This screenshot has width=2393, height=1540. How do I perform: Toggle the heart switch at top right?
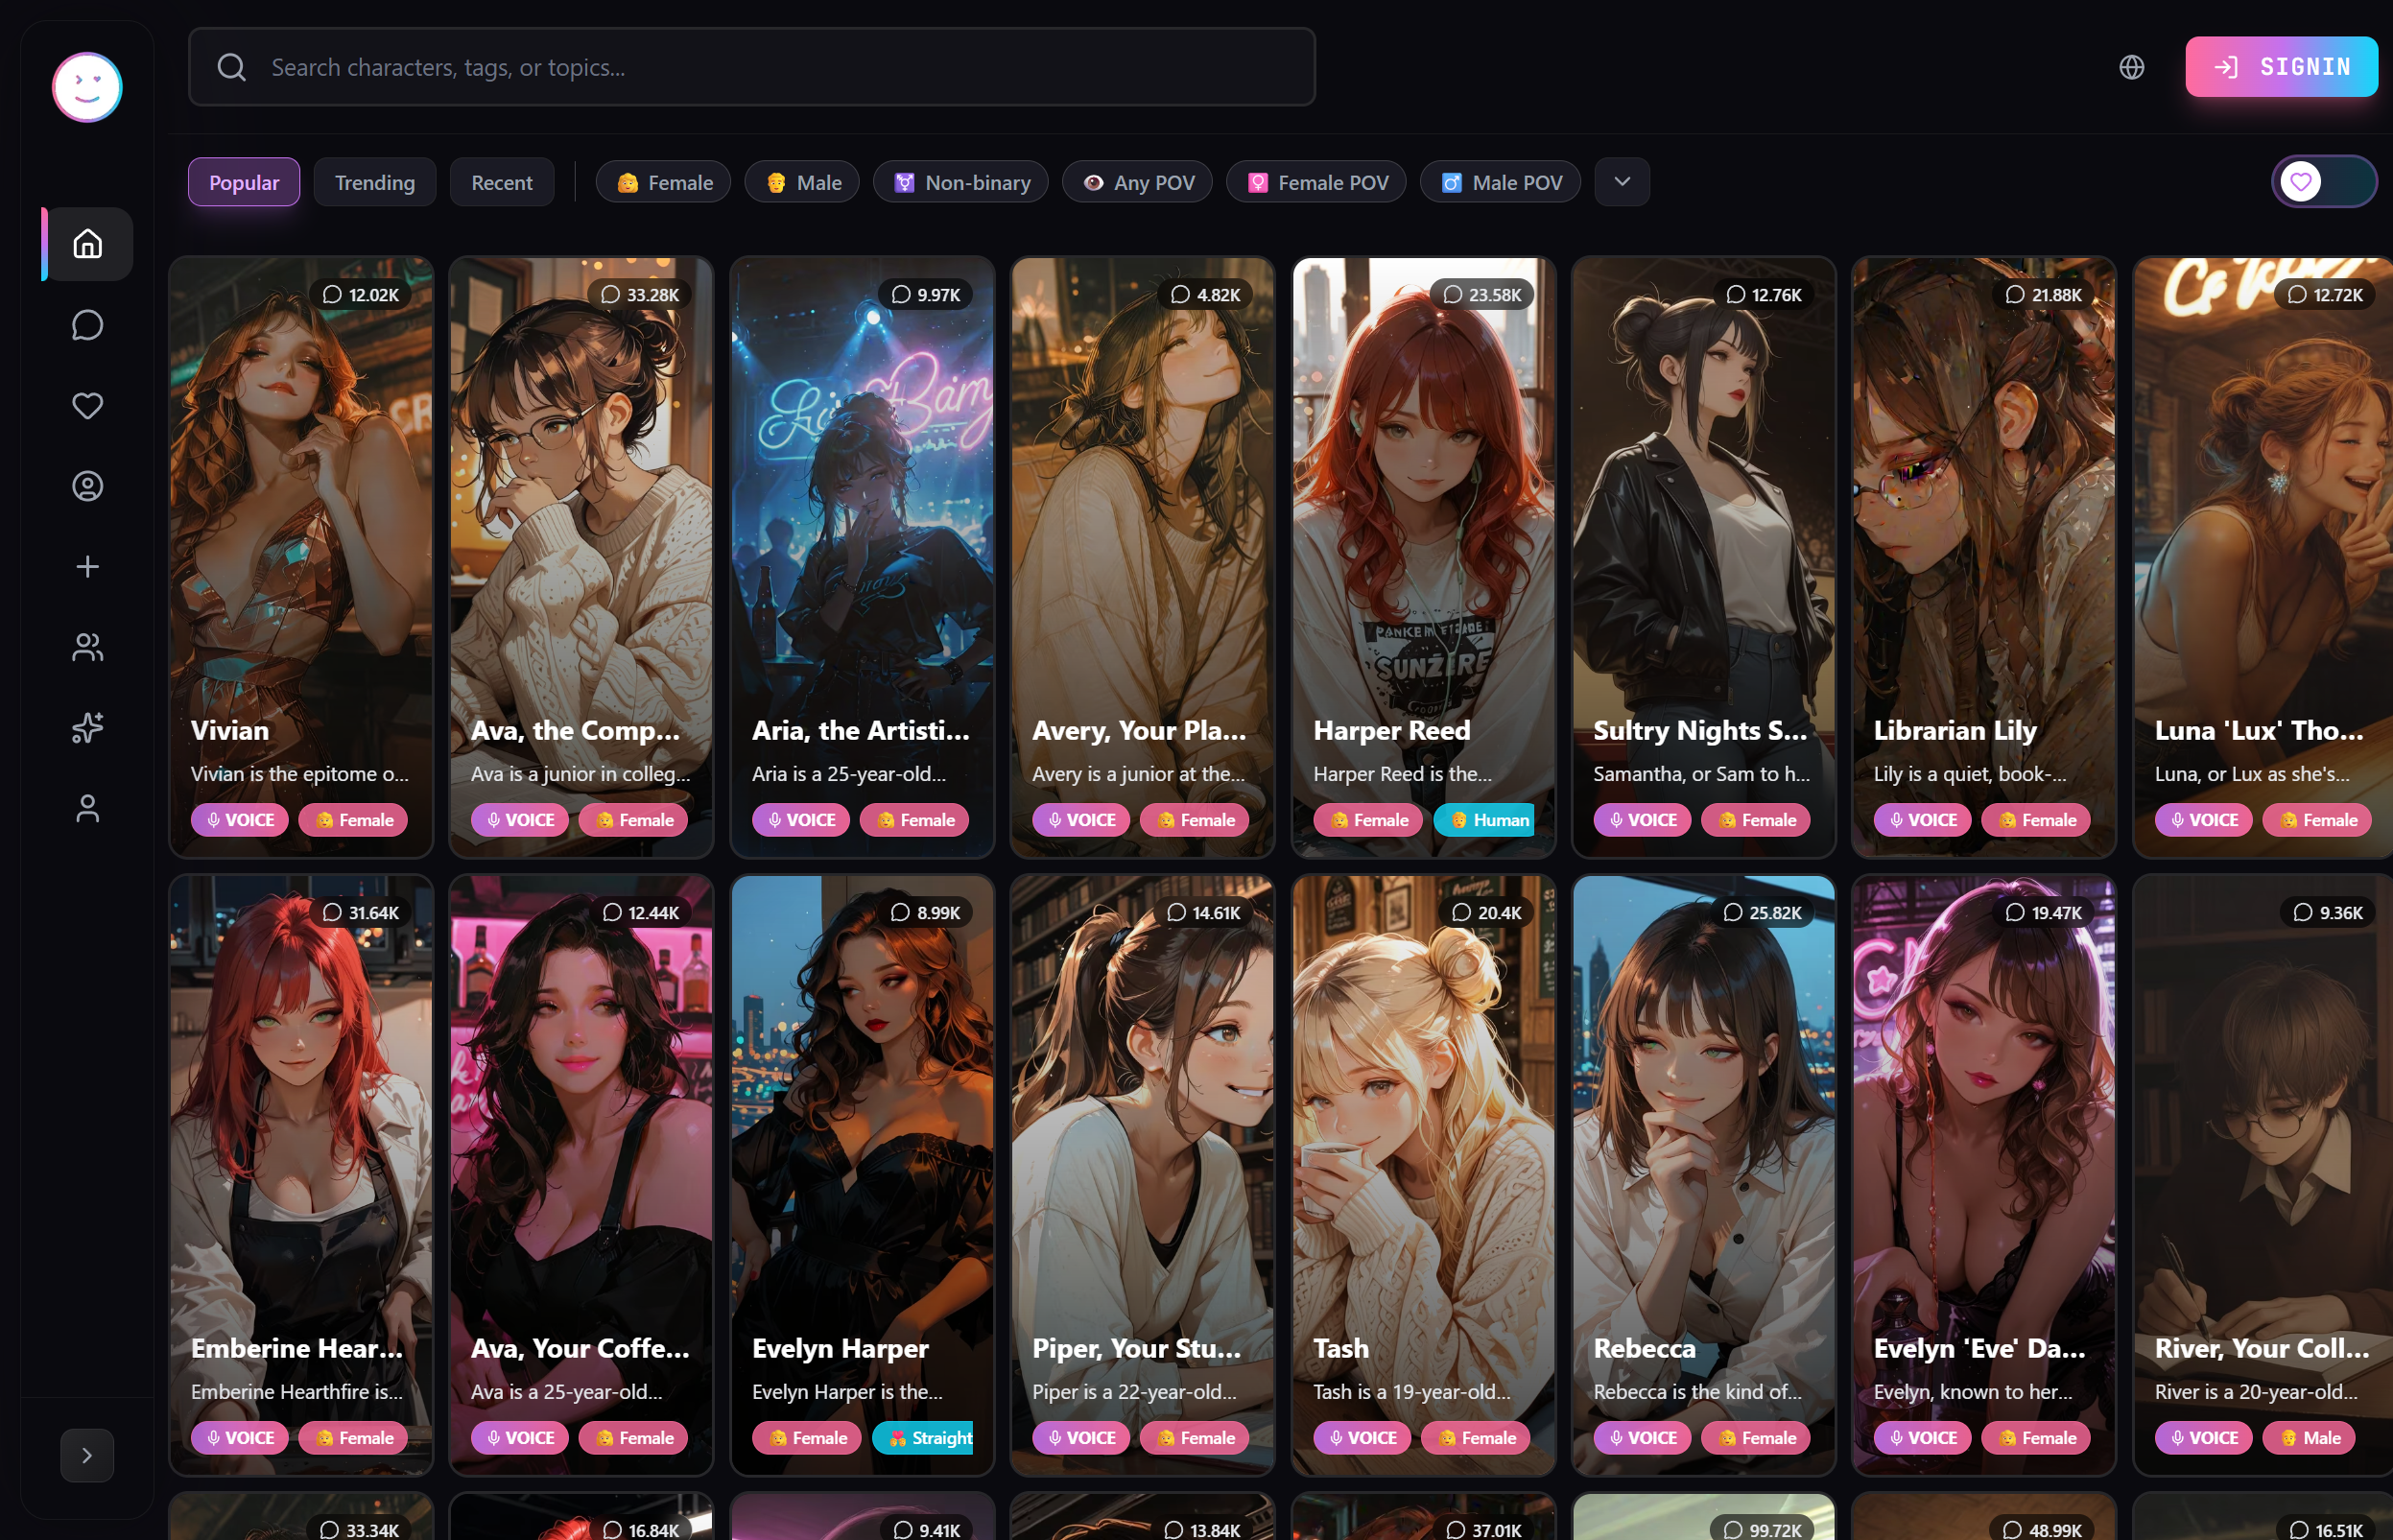2323,182
